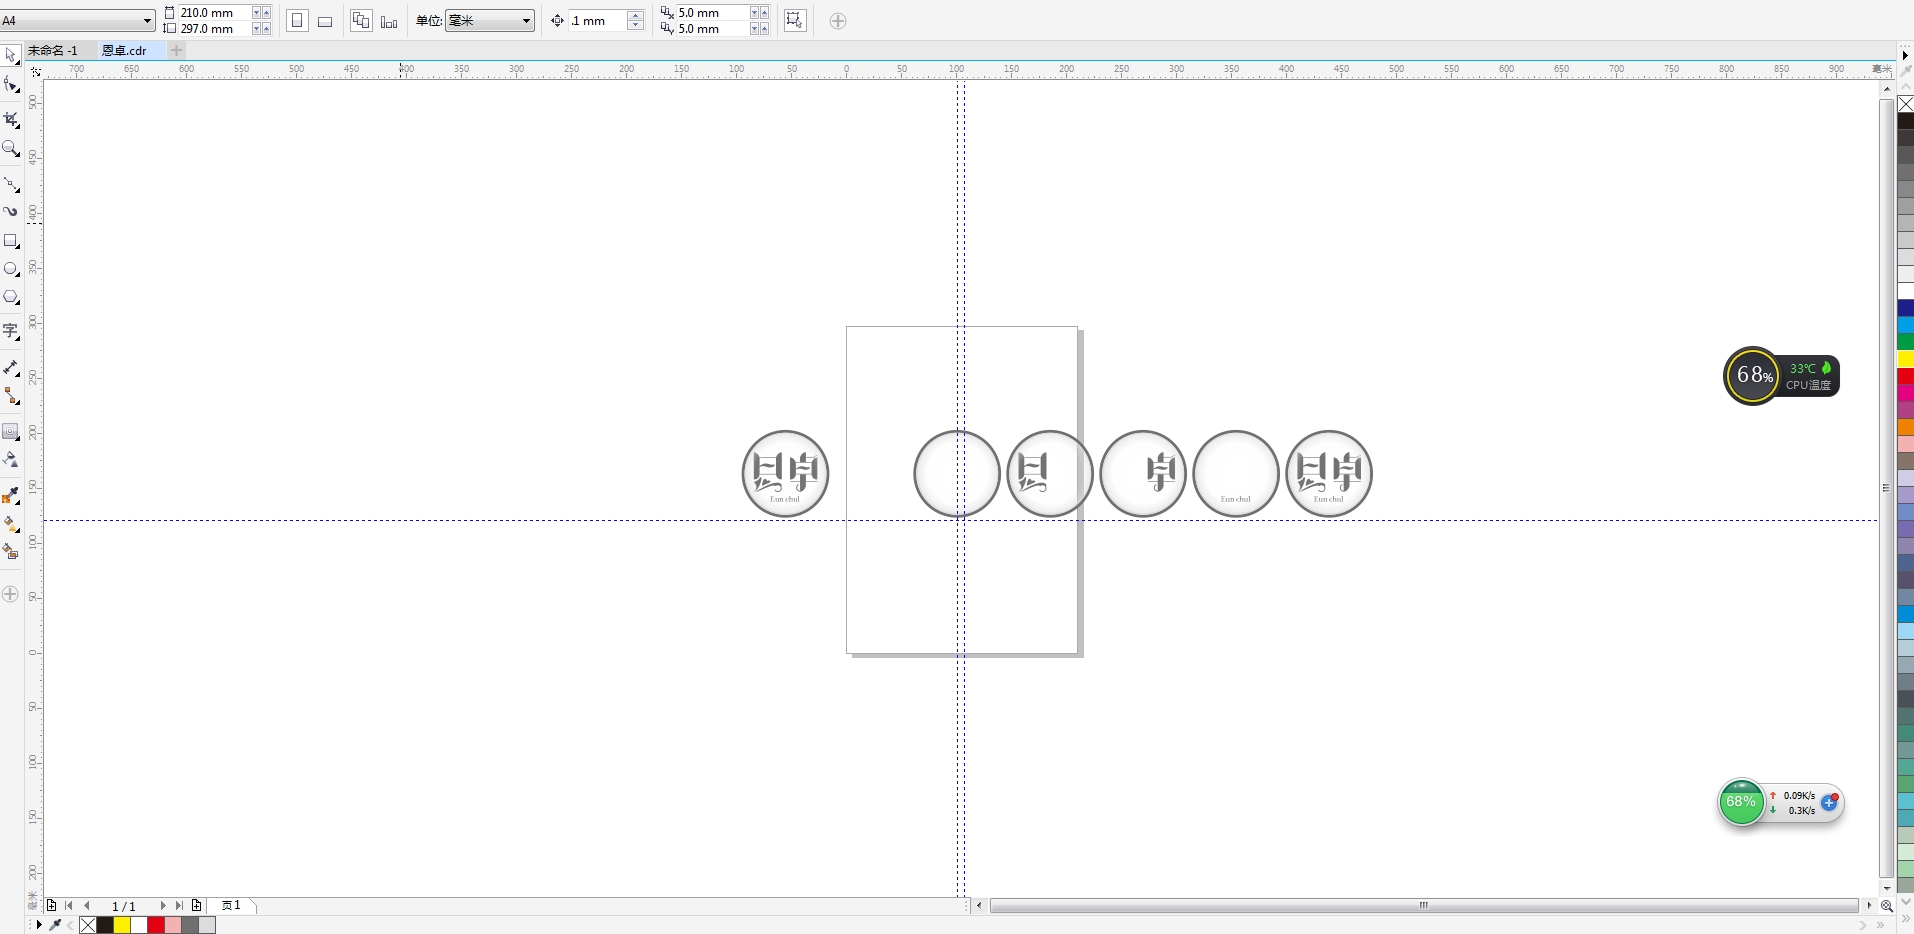The height and width of the screenshot is (934, 1914).
Task: Open a new document tab with plus
Action: pyautogui.click(x=176, y=50)
